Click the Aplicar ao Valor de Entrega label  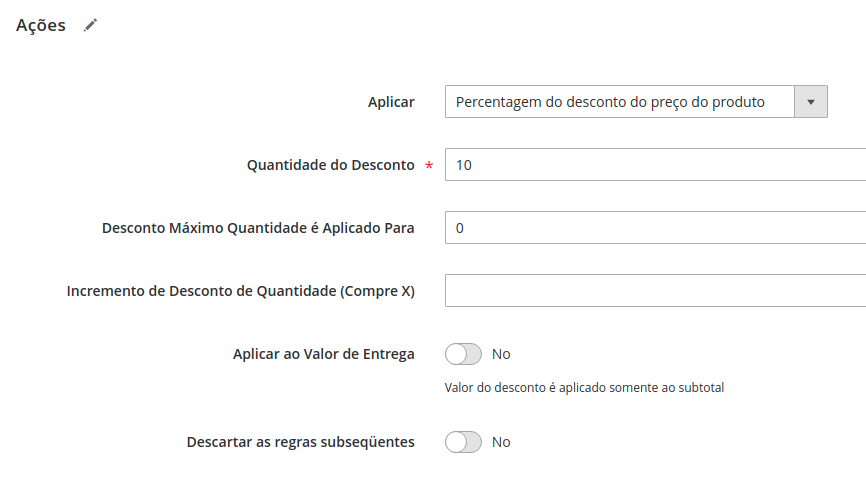point(324,354)
